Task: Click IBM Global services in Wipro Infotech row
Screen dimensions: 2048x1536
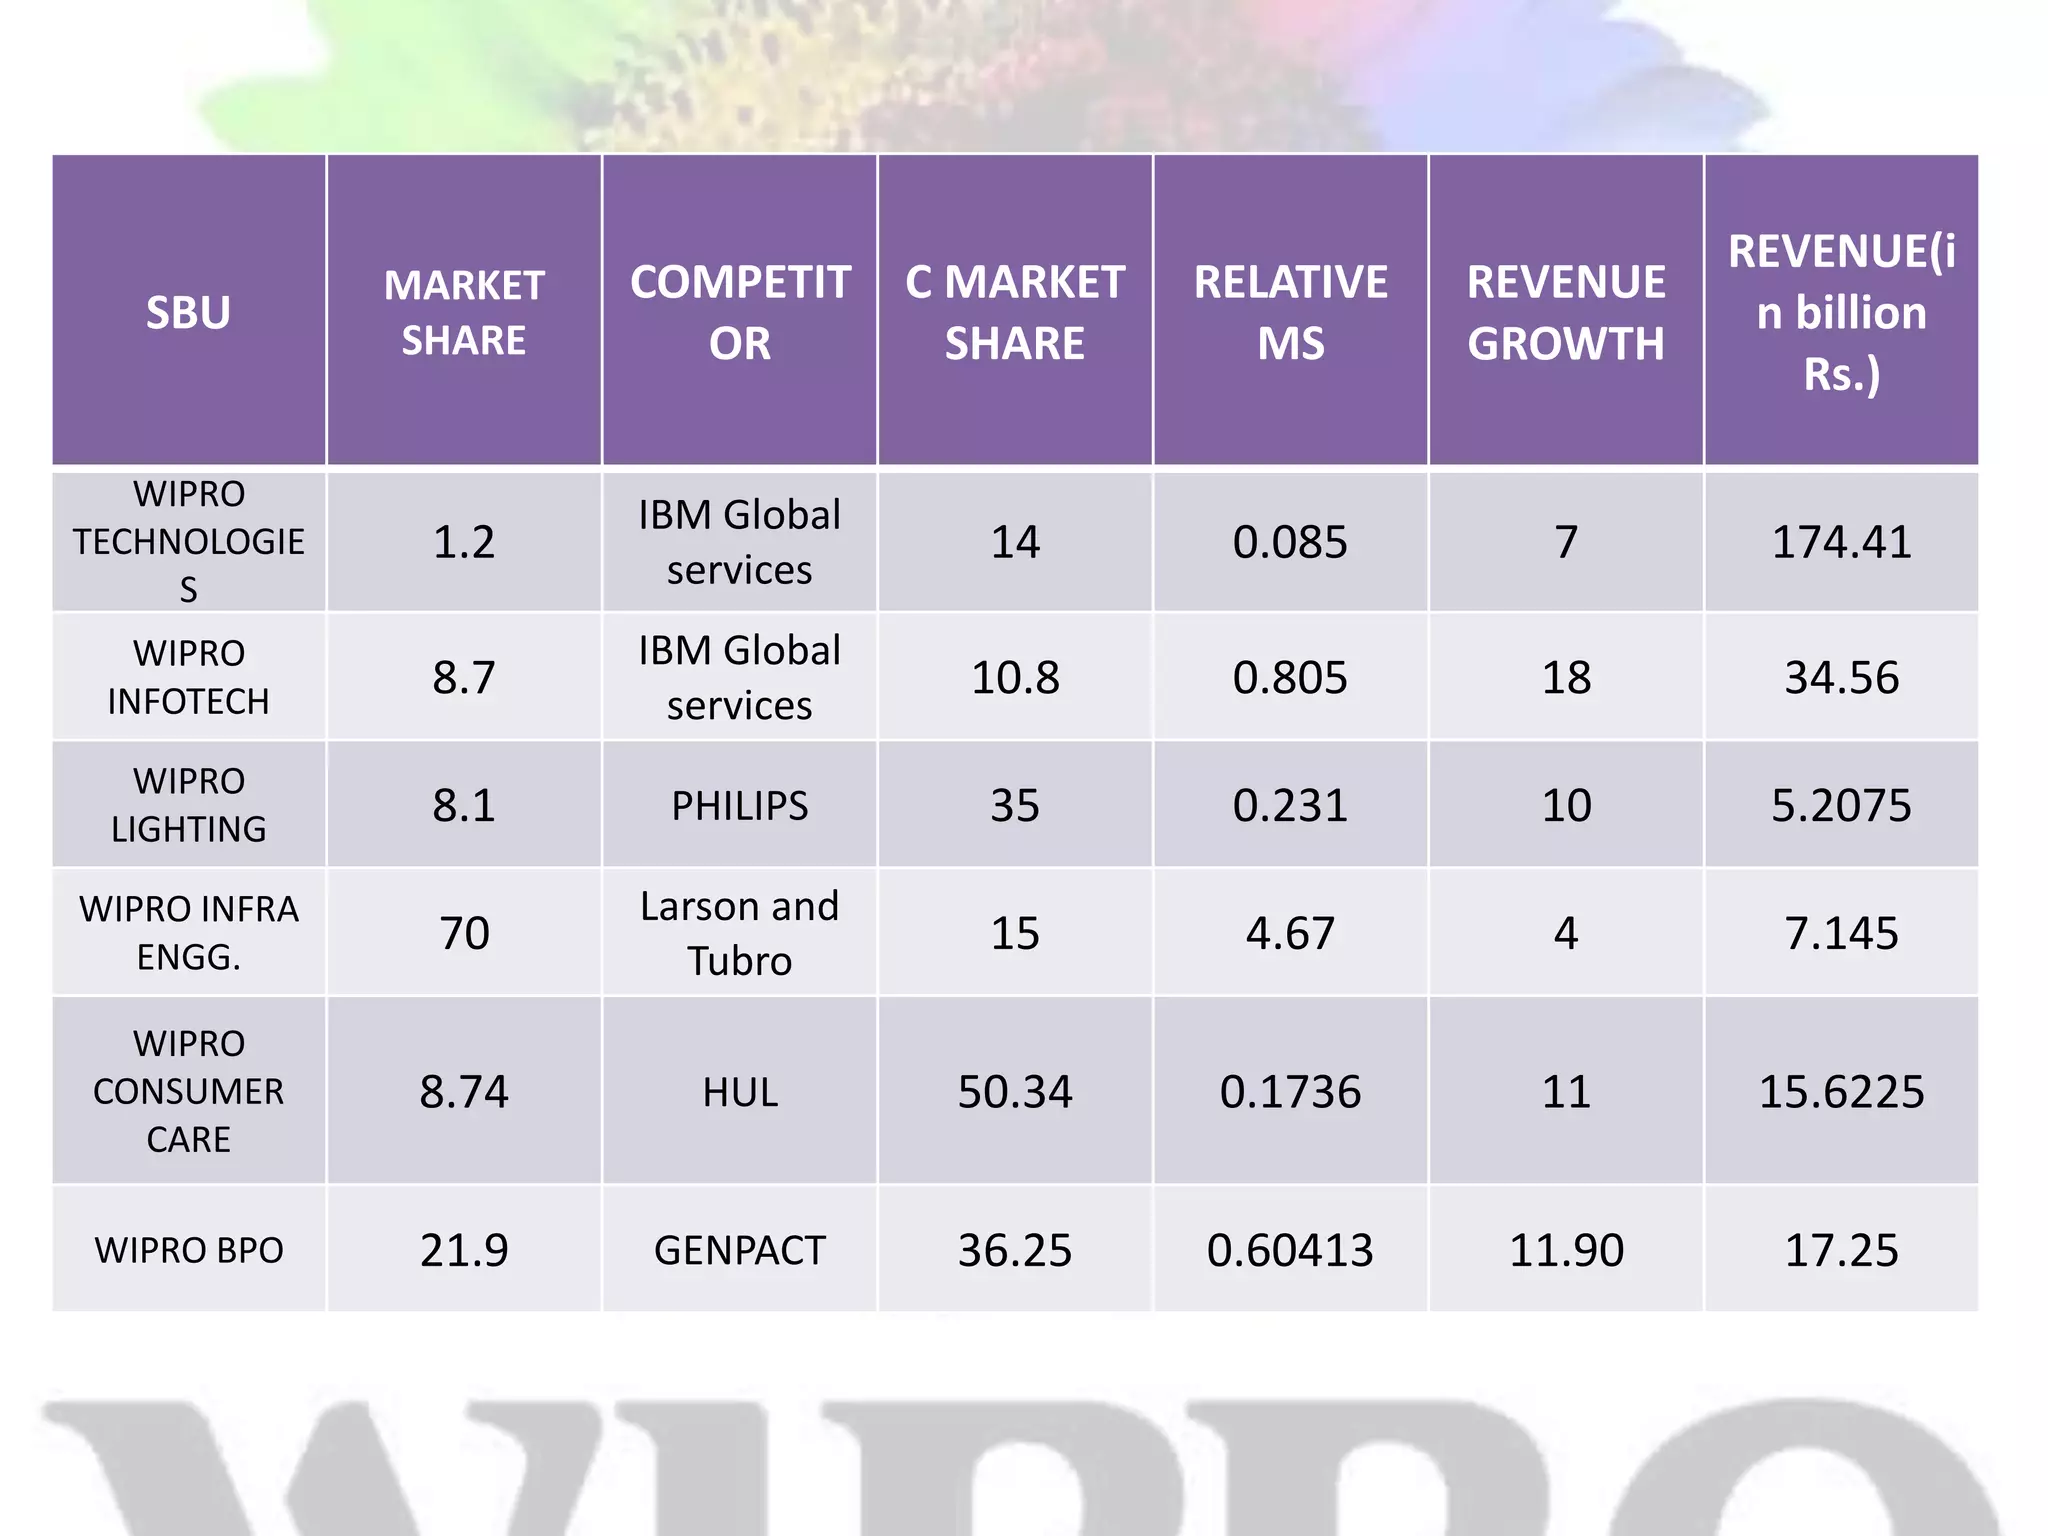Action: coord(740,677)
